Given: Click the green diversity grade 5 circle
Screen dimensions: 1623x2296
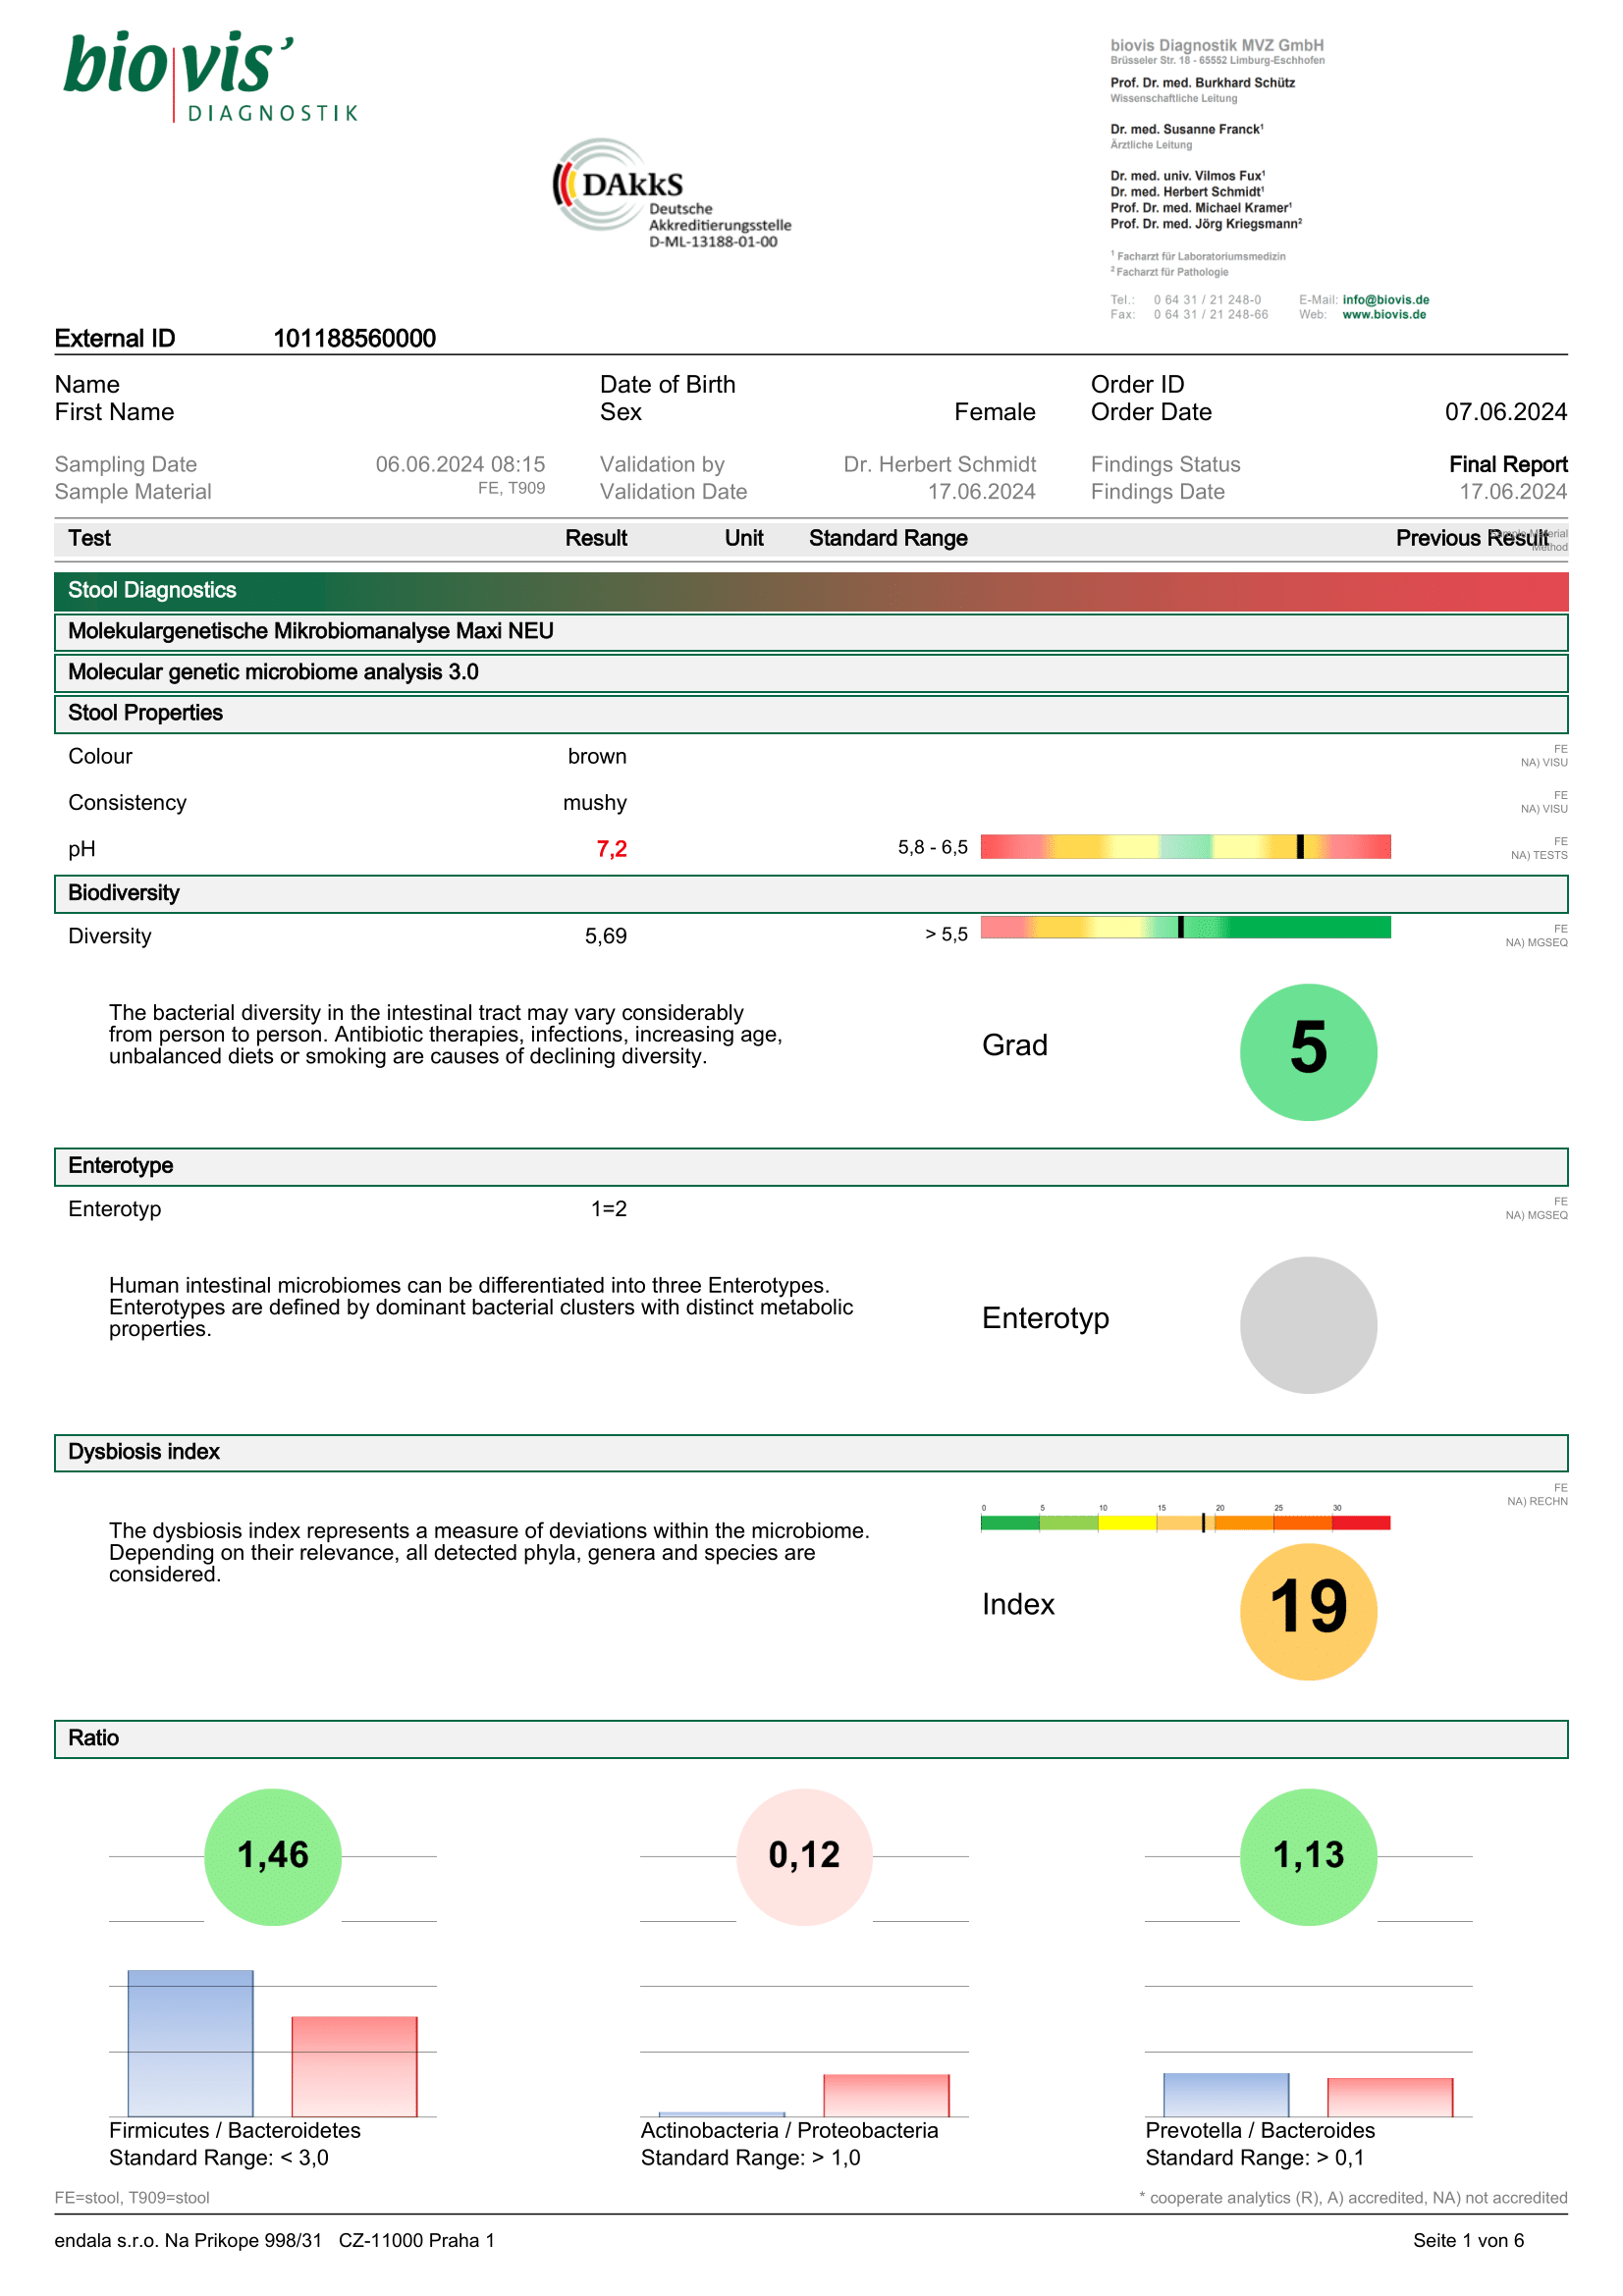Looking at the screenshot, I should 1307,1052.
